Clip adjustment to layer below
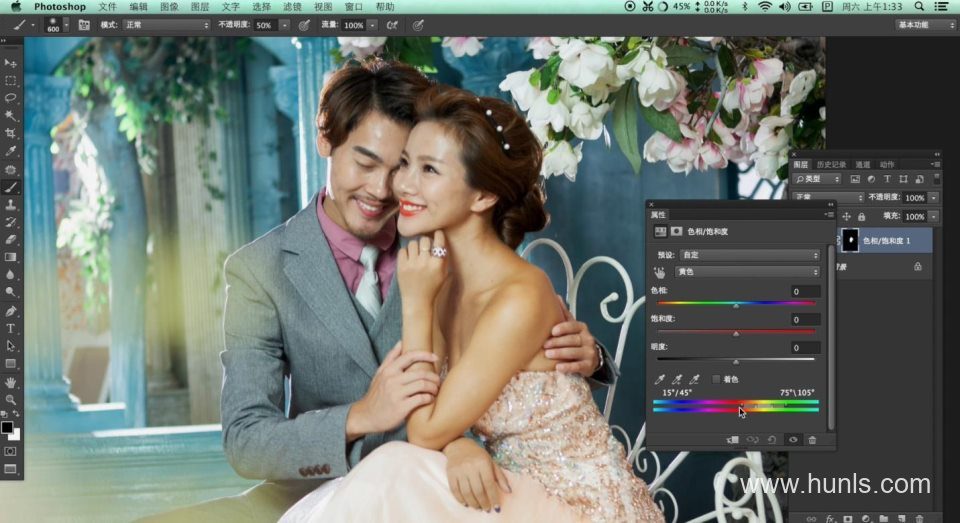The image size is (960, 523). pos(732,440)
